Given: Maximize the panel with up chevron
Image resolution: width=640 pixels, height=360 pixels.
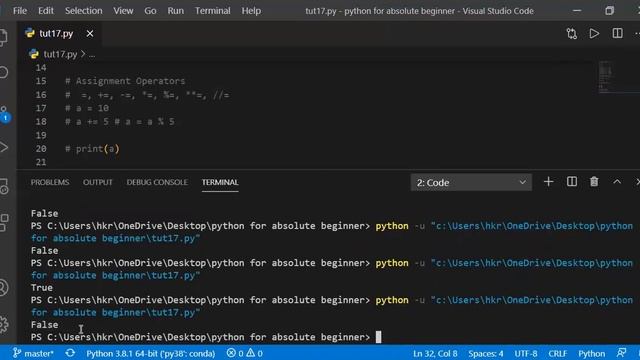Looking at the screenshot, I should [x=617, y=182].
